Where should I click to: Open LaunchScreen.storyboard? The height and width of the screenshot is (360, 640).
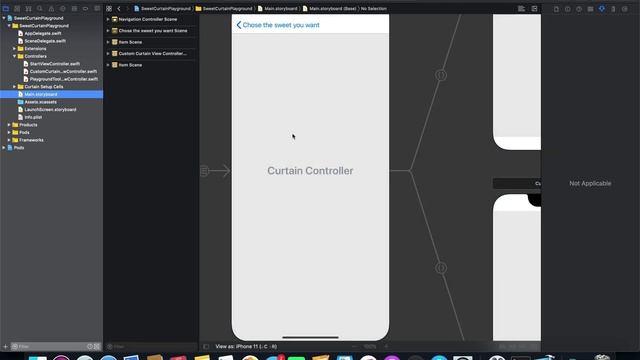click(51, 109)
